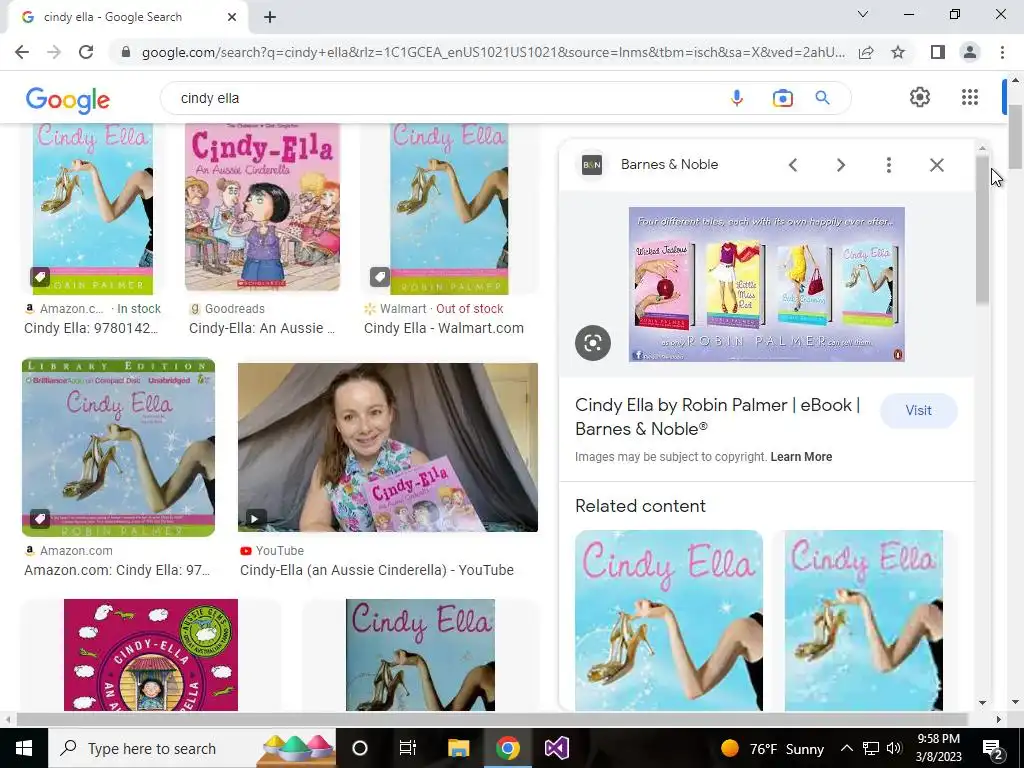
Task: Close the cindy ella tab
Action: coord(231,17)
